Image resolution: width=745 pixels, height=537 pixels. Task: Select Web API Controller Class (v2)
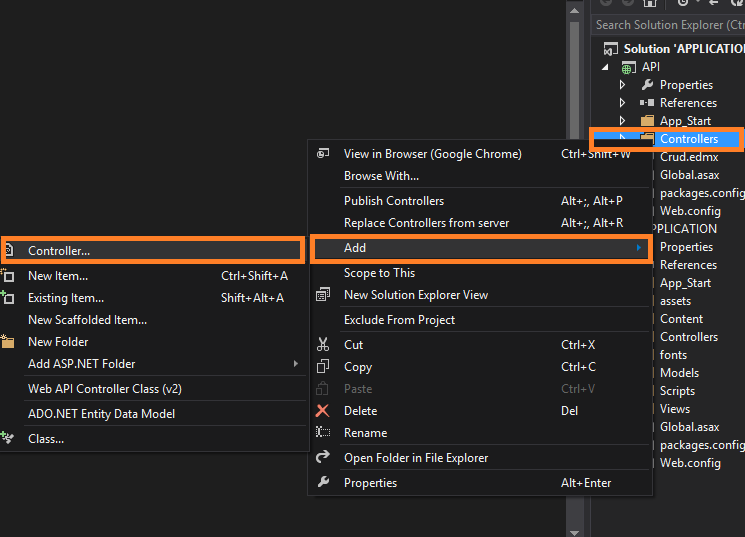[x=105, y=389]
